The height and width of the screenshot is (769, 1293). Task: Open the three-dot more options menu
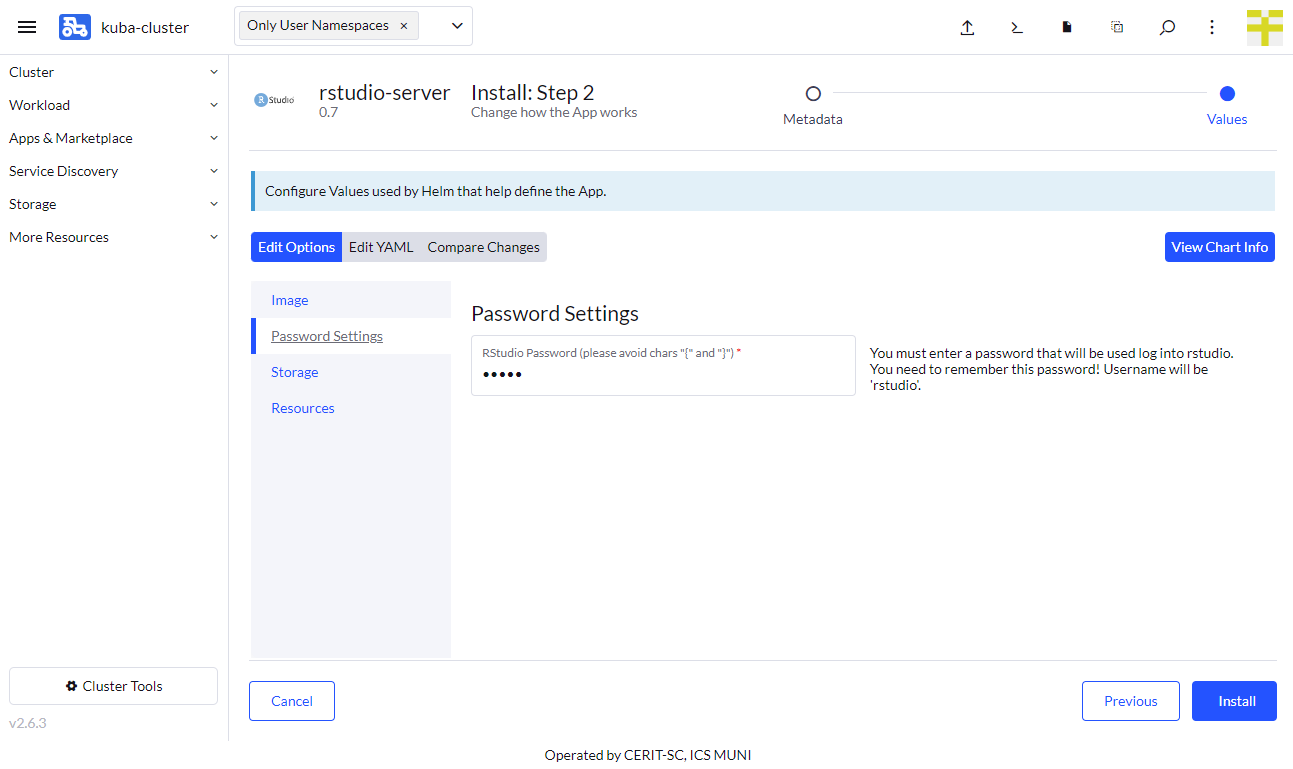(1212, 28)
